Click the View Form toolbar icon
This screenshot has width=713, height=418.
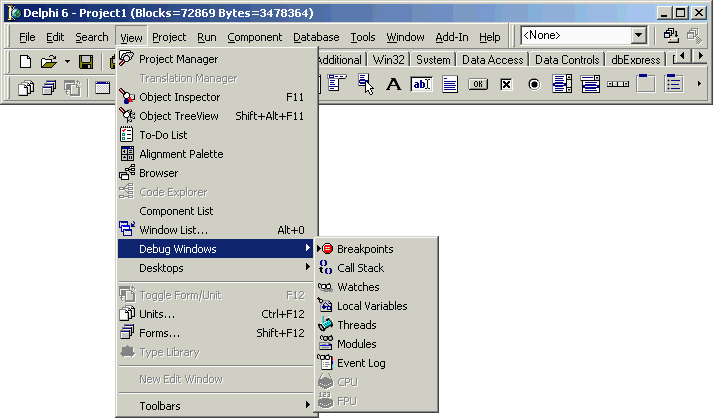coord(49,87)
